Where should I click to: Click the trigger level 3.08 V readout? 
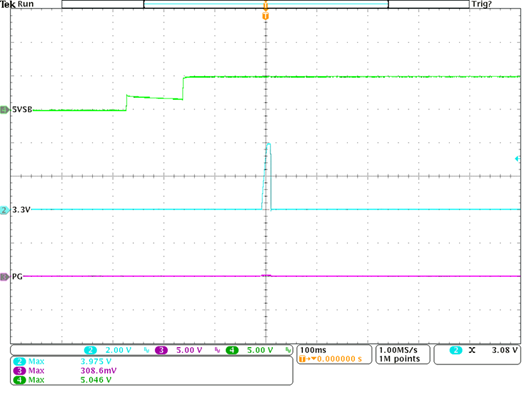505,350
